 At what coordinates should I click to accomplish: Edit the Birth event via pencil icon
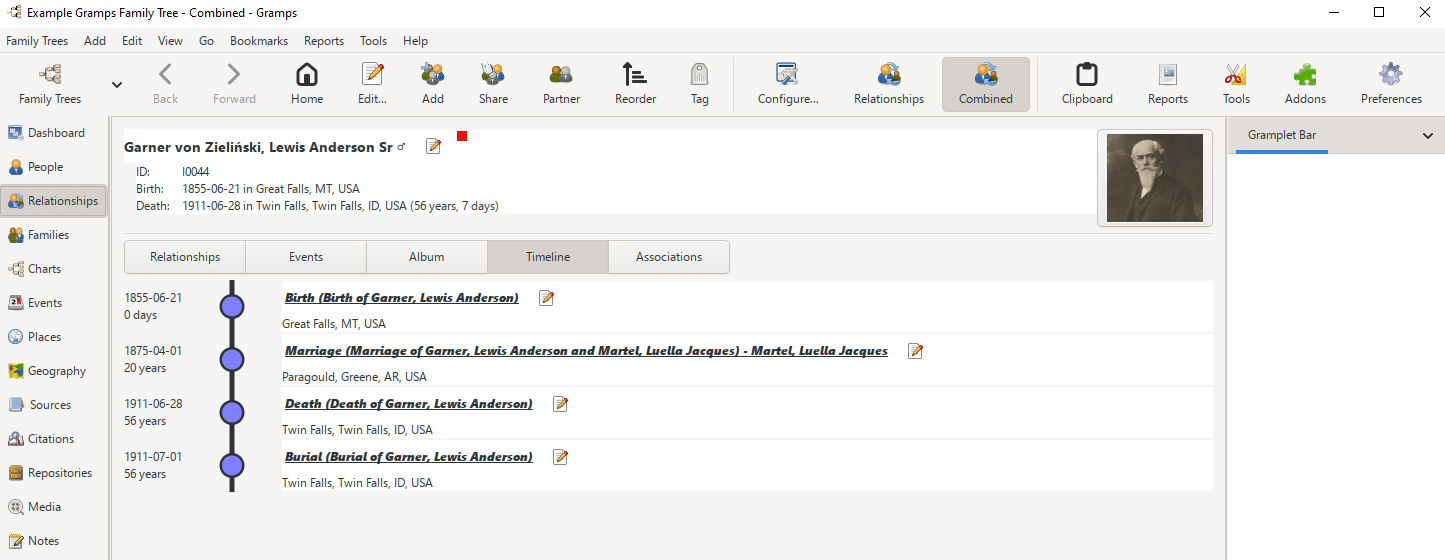point(546,298)
